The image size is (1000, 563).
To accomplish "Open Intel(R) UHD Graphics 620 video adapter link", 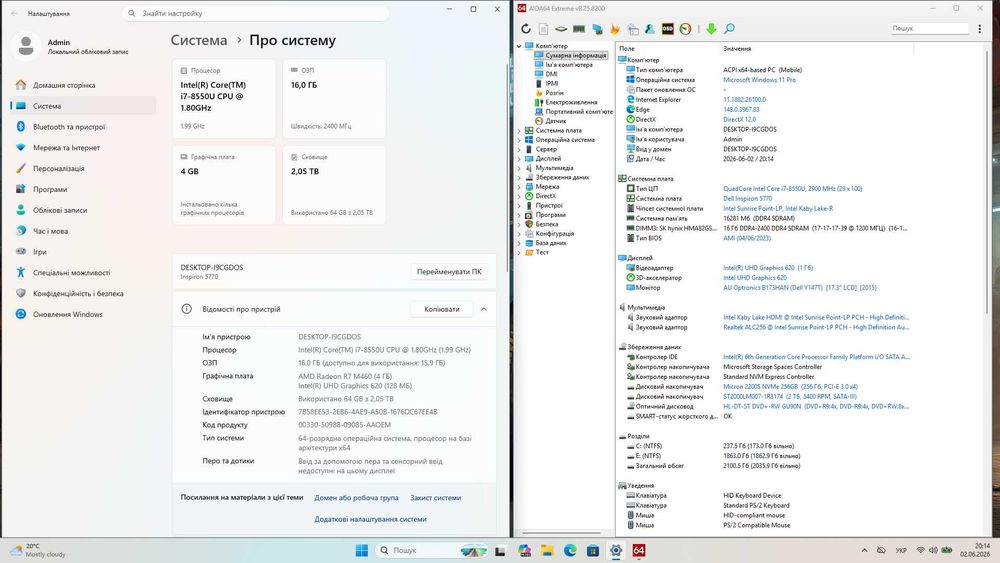I will 768,268.
